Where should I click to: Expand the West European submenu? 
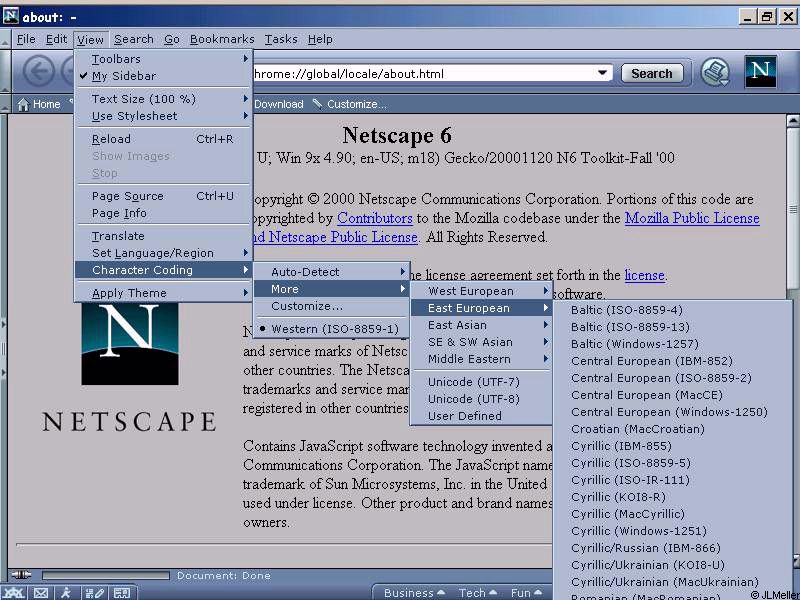481,291
